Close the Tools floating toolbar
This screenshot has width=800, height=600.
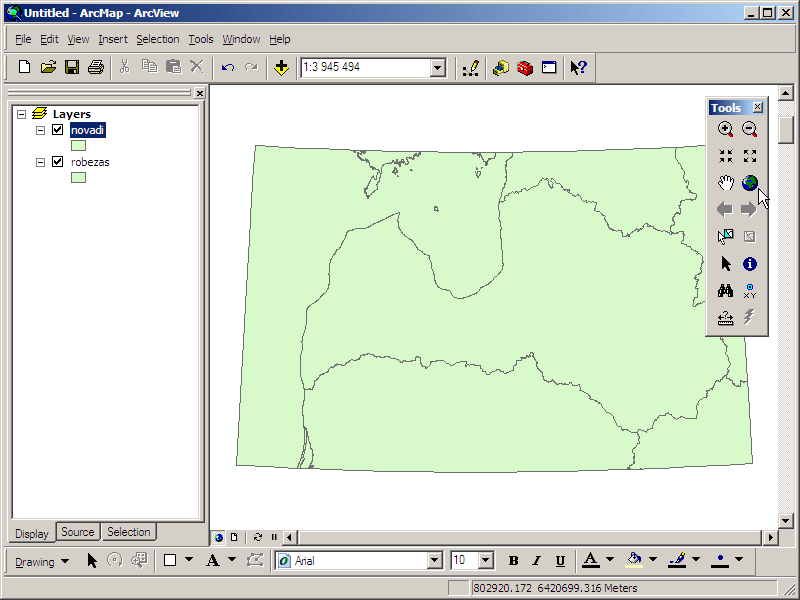[758, 107]
